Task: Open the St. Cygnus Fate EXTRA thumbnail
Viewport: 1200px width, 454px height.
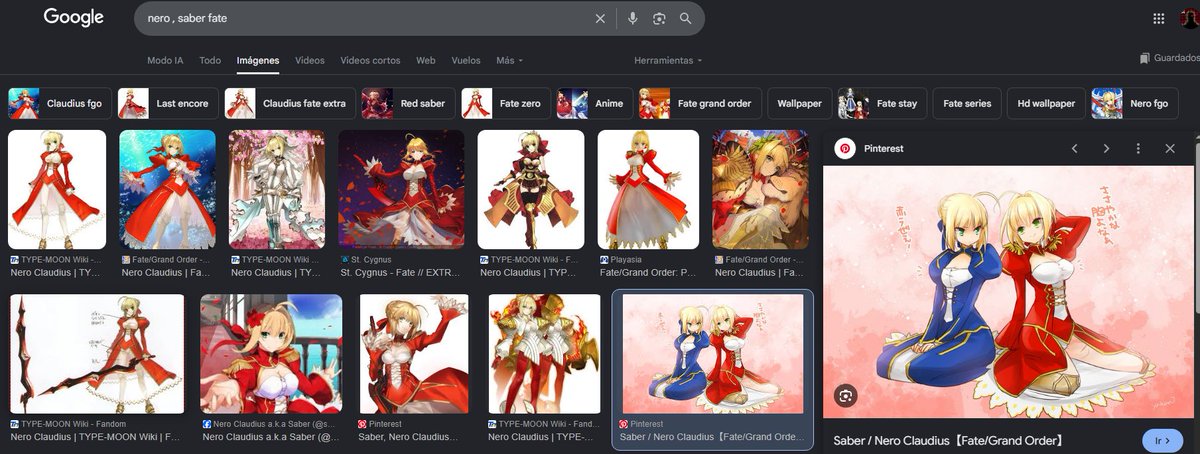Action: click(401, 189)
